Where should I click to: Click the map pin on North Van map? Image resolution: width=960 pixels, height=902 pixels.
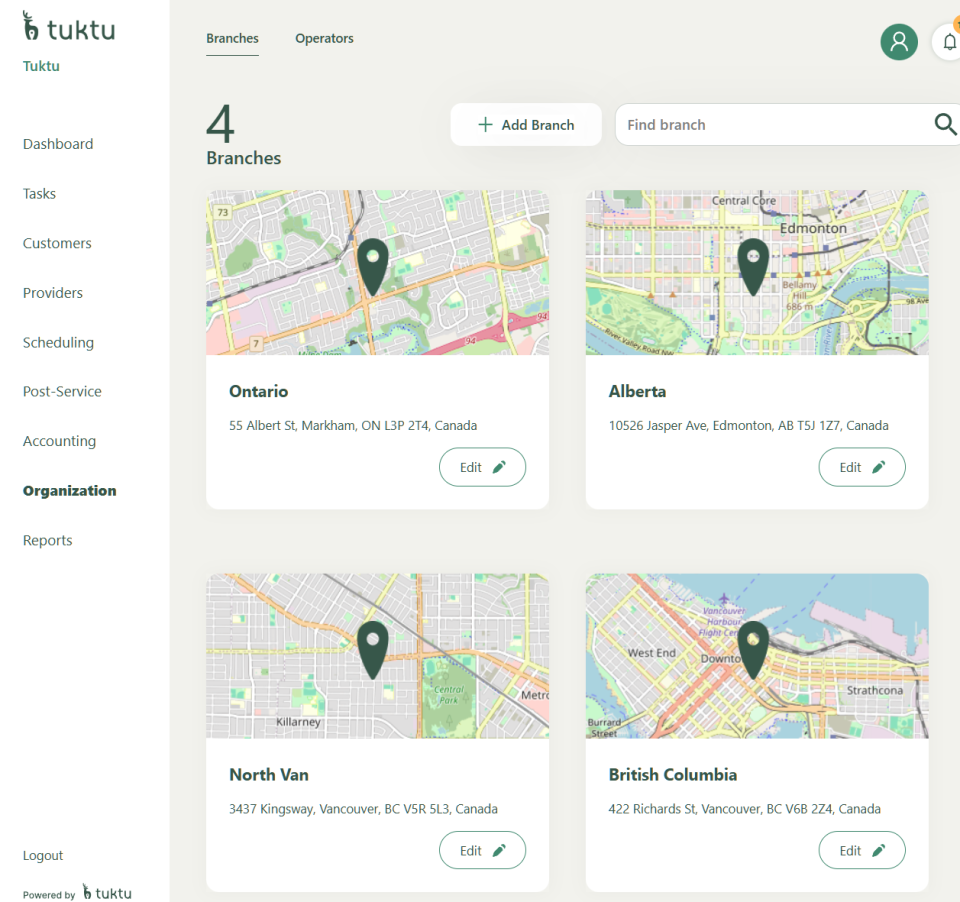(373, 646)
